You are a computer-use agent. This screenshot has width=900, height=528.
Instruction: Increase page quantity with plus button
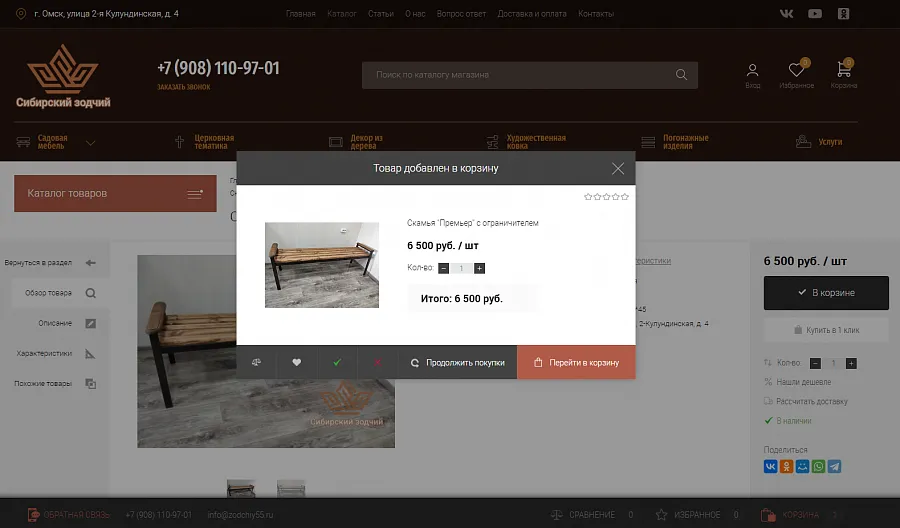pyautogui.click(x=851, y=363)
